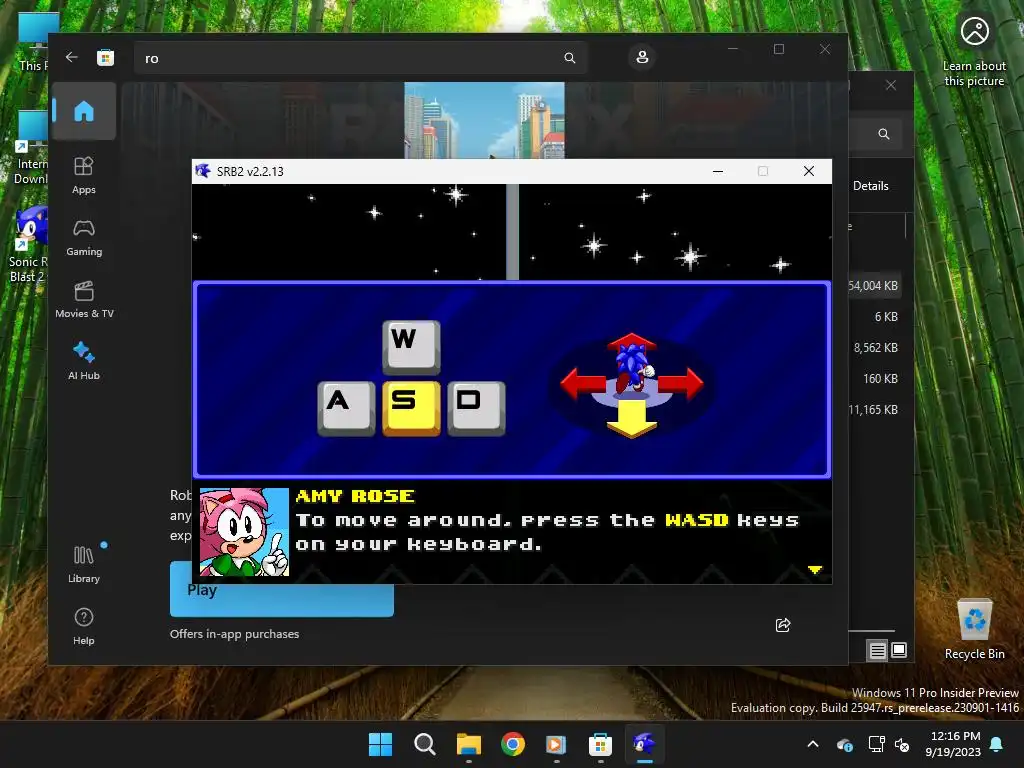Click the D key graphic in SRB2
The width and height of the screenshot is (1024, 768).
(x=476, y=408)
